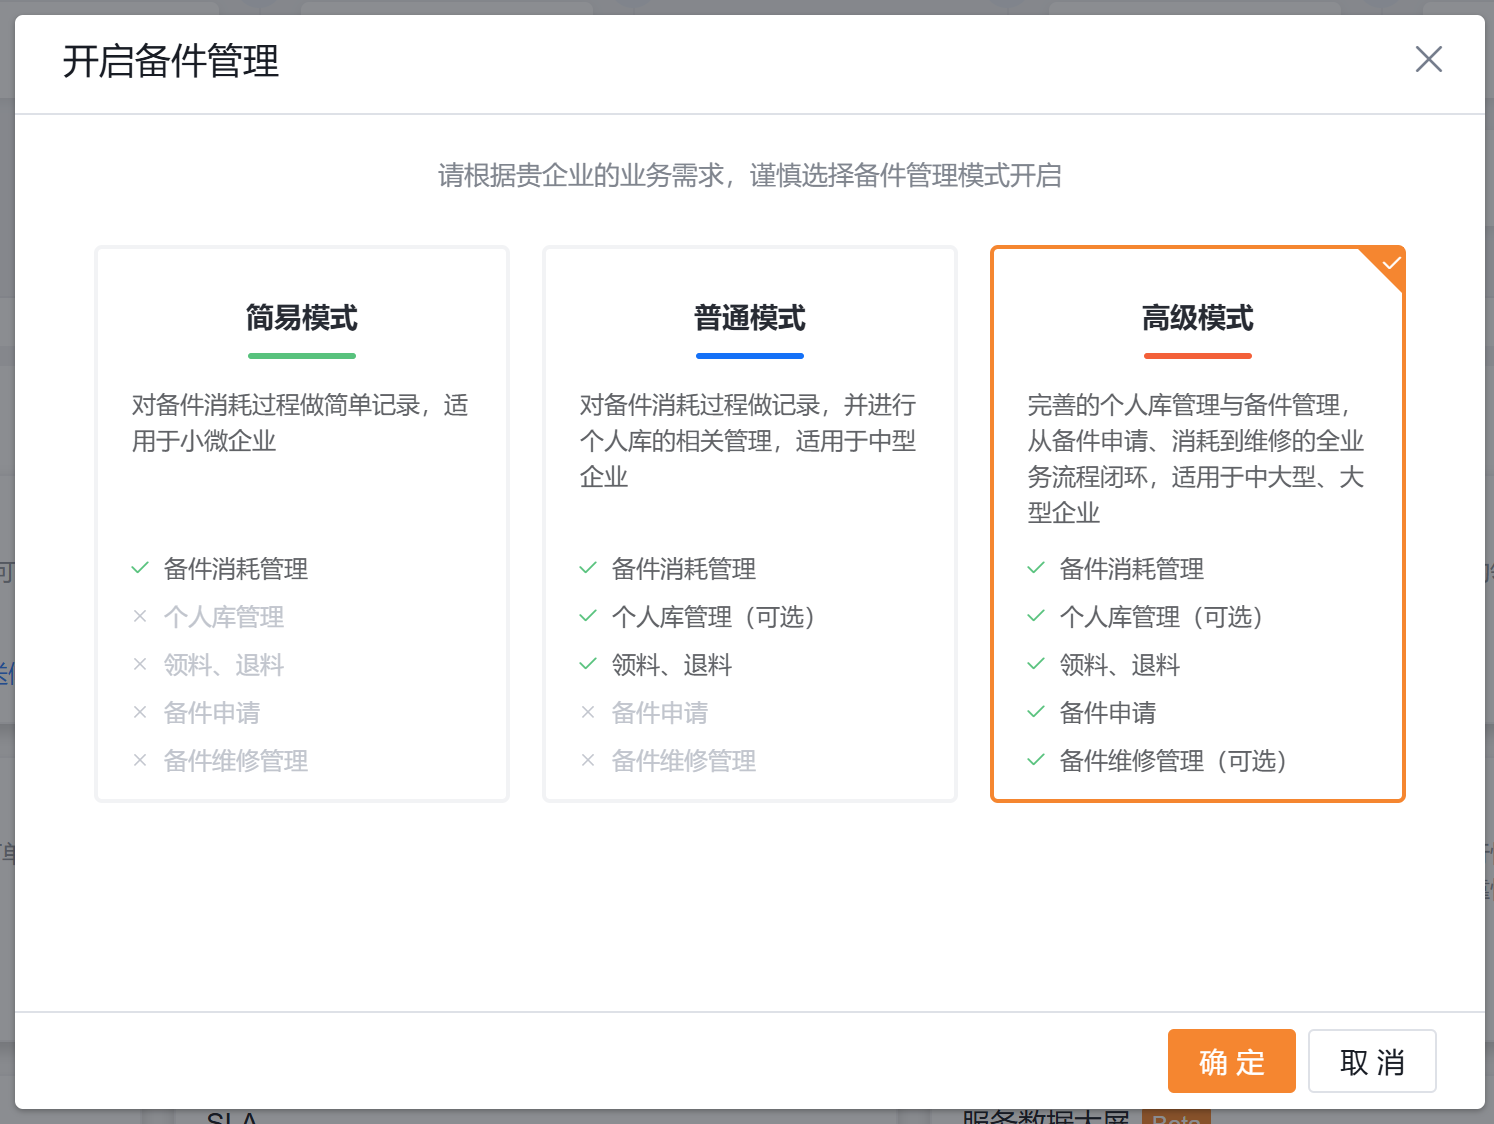Click the green underline under 简易模式
This screenshot has width=1494, height=1124.
click(302, 355)
